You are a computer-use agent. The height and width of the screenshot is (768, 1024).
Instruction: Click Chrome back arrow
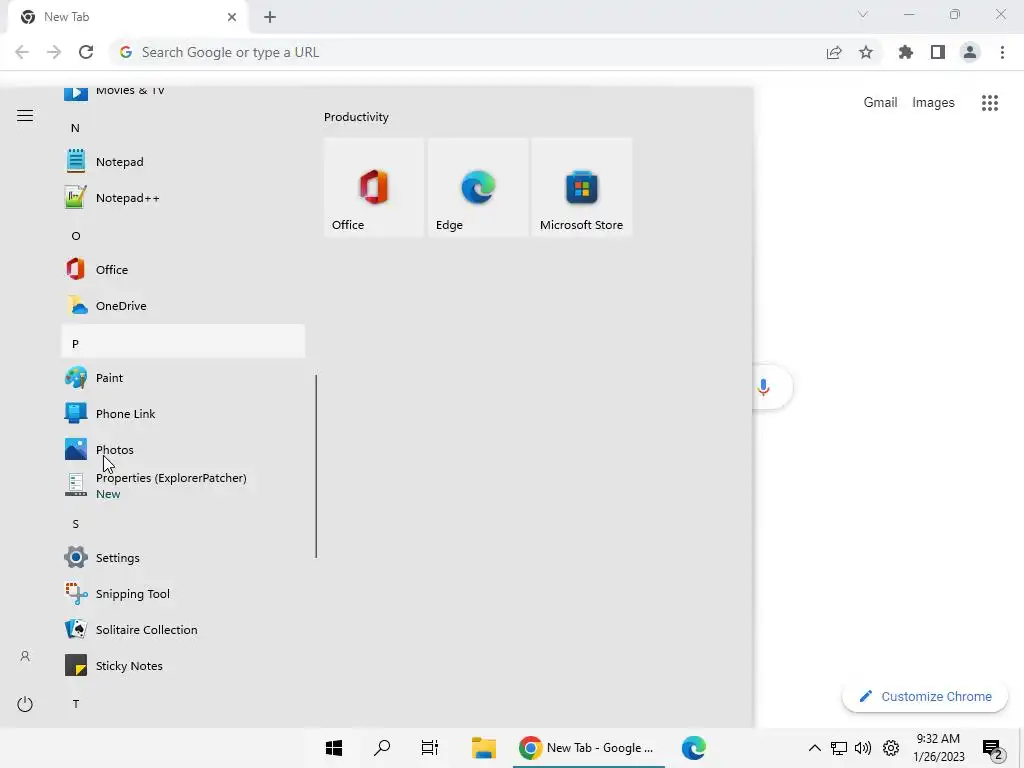[22, 52]
